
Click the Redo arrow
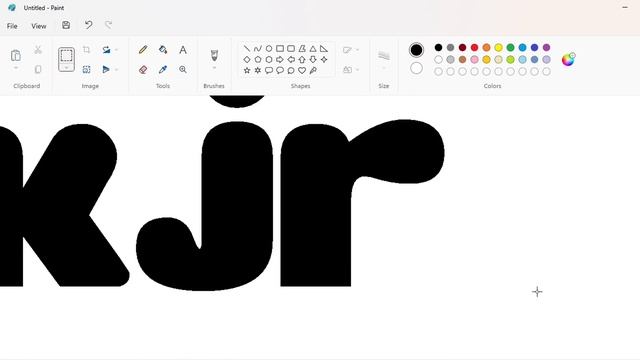point(108,25)
